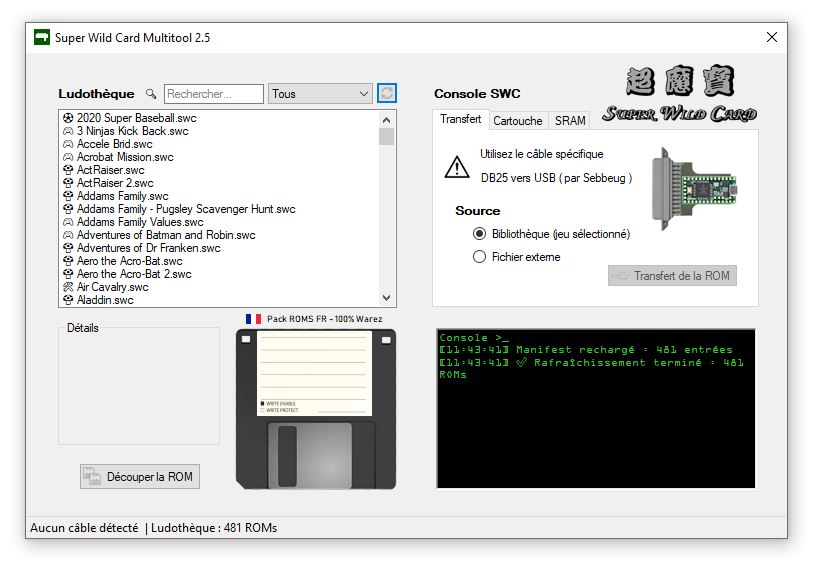The height and width of the screenshot is (572, 823).
Task: Click the French flag icon
Action: pos(254,319)
